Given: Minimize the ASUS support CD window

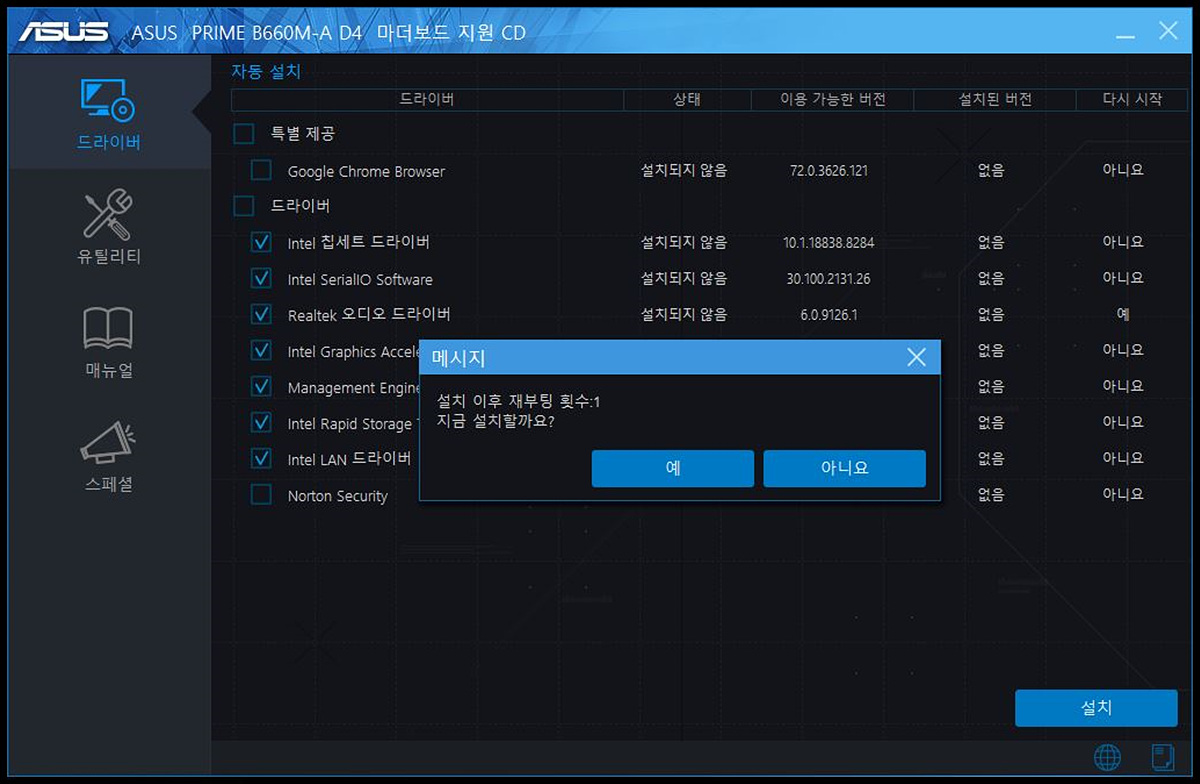Looking at the screenshot, I should pyautogui.click(x=1126, y=35).
